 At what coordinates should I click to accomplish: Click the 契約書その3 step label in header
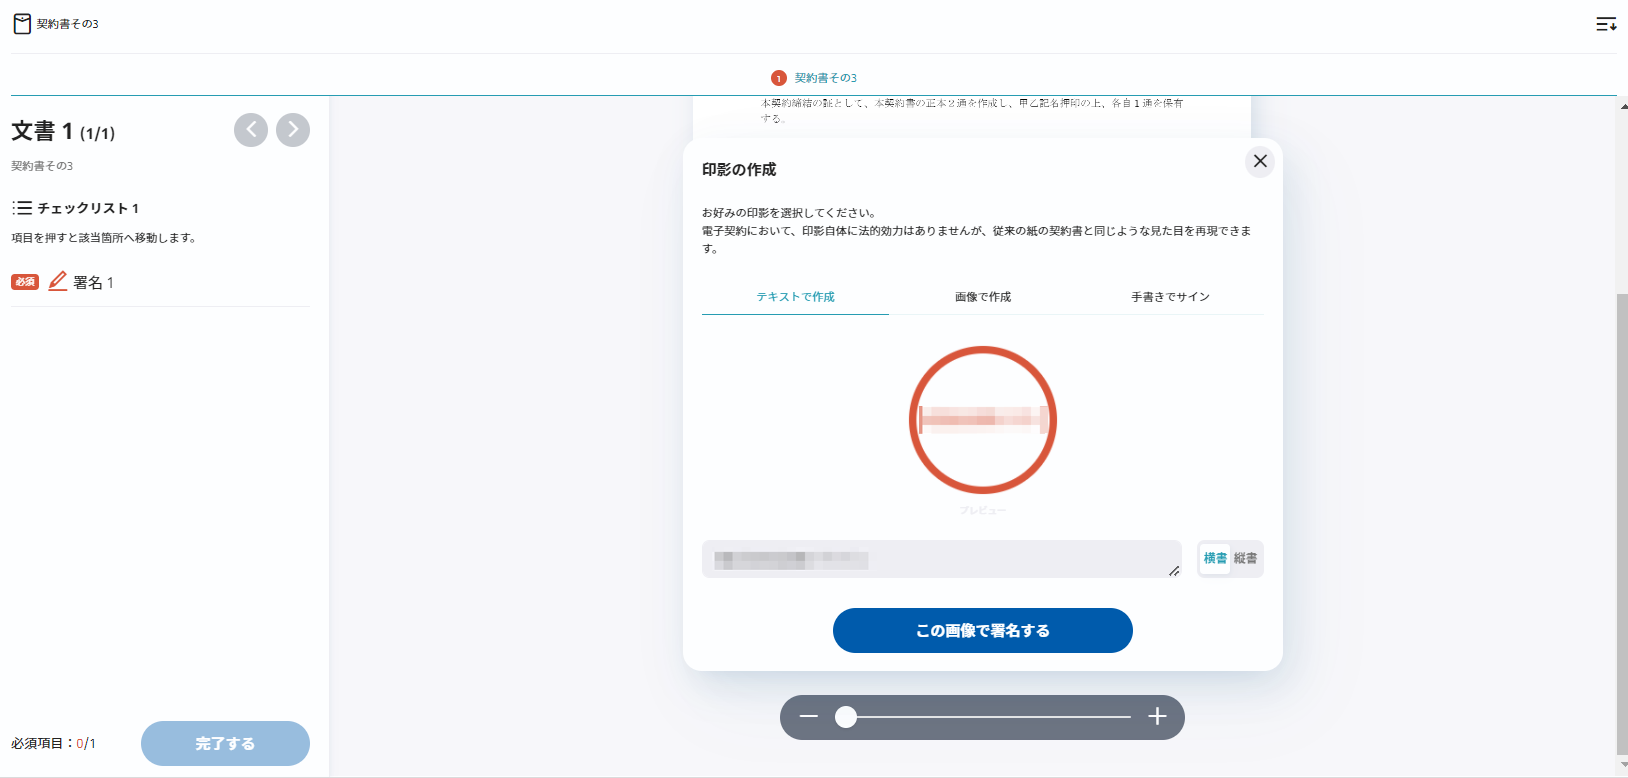(826, 78)
